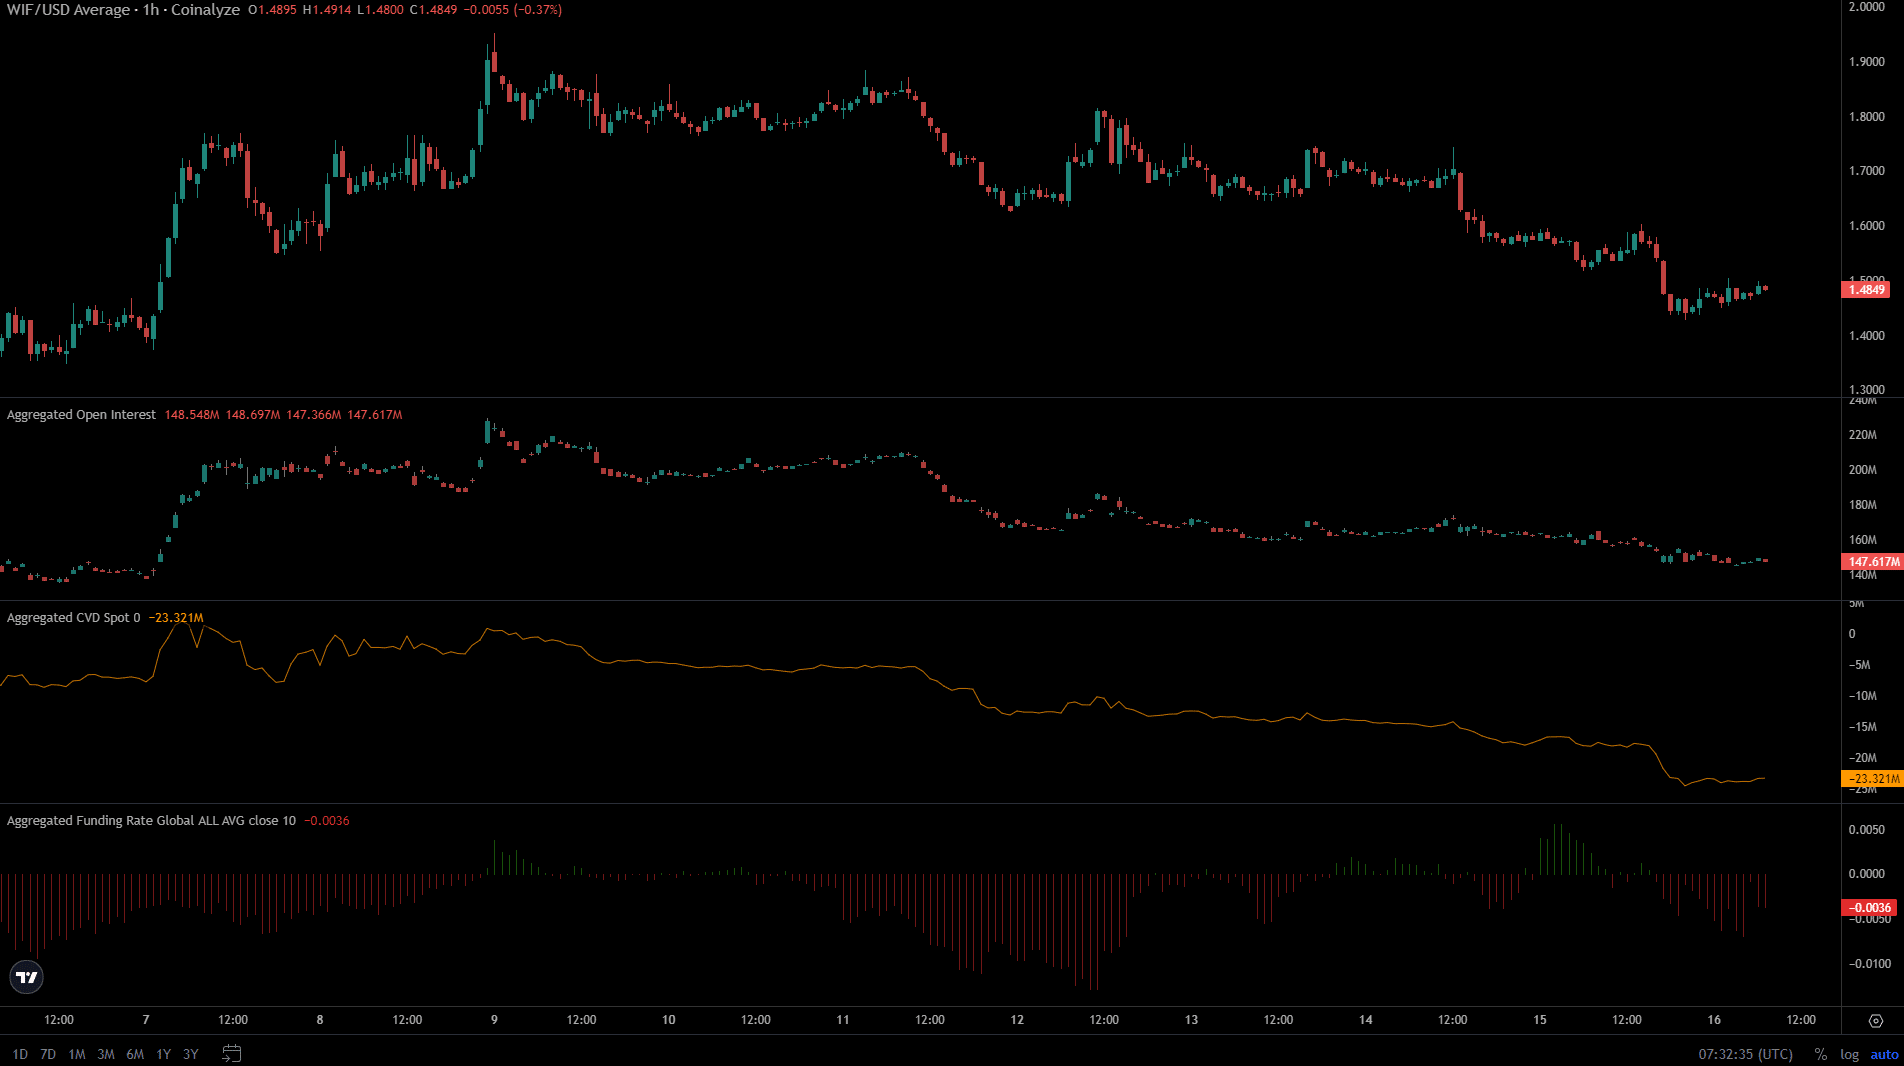Click the 0.0050 funding axis value

click(x=1867, y=830)
